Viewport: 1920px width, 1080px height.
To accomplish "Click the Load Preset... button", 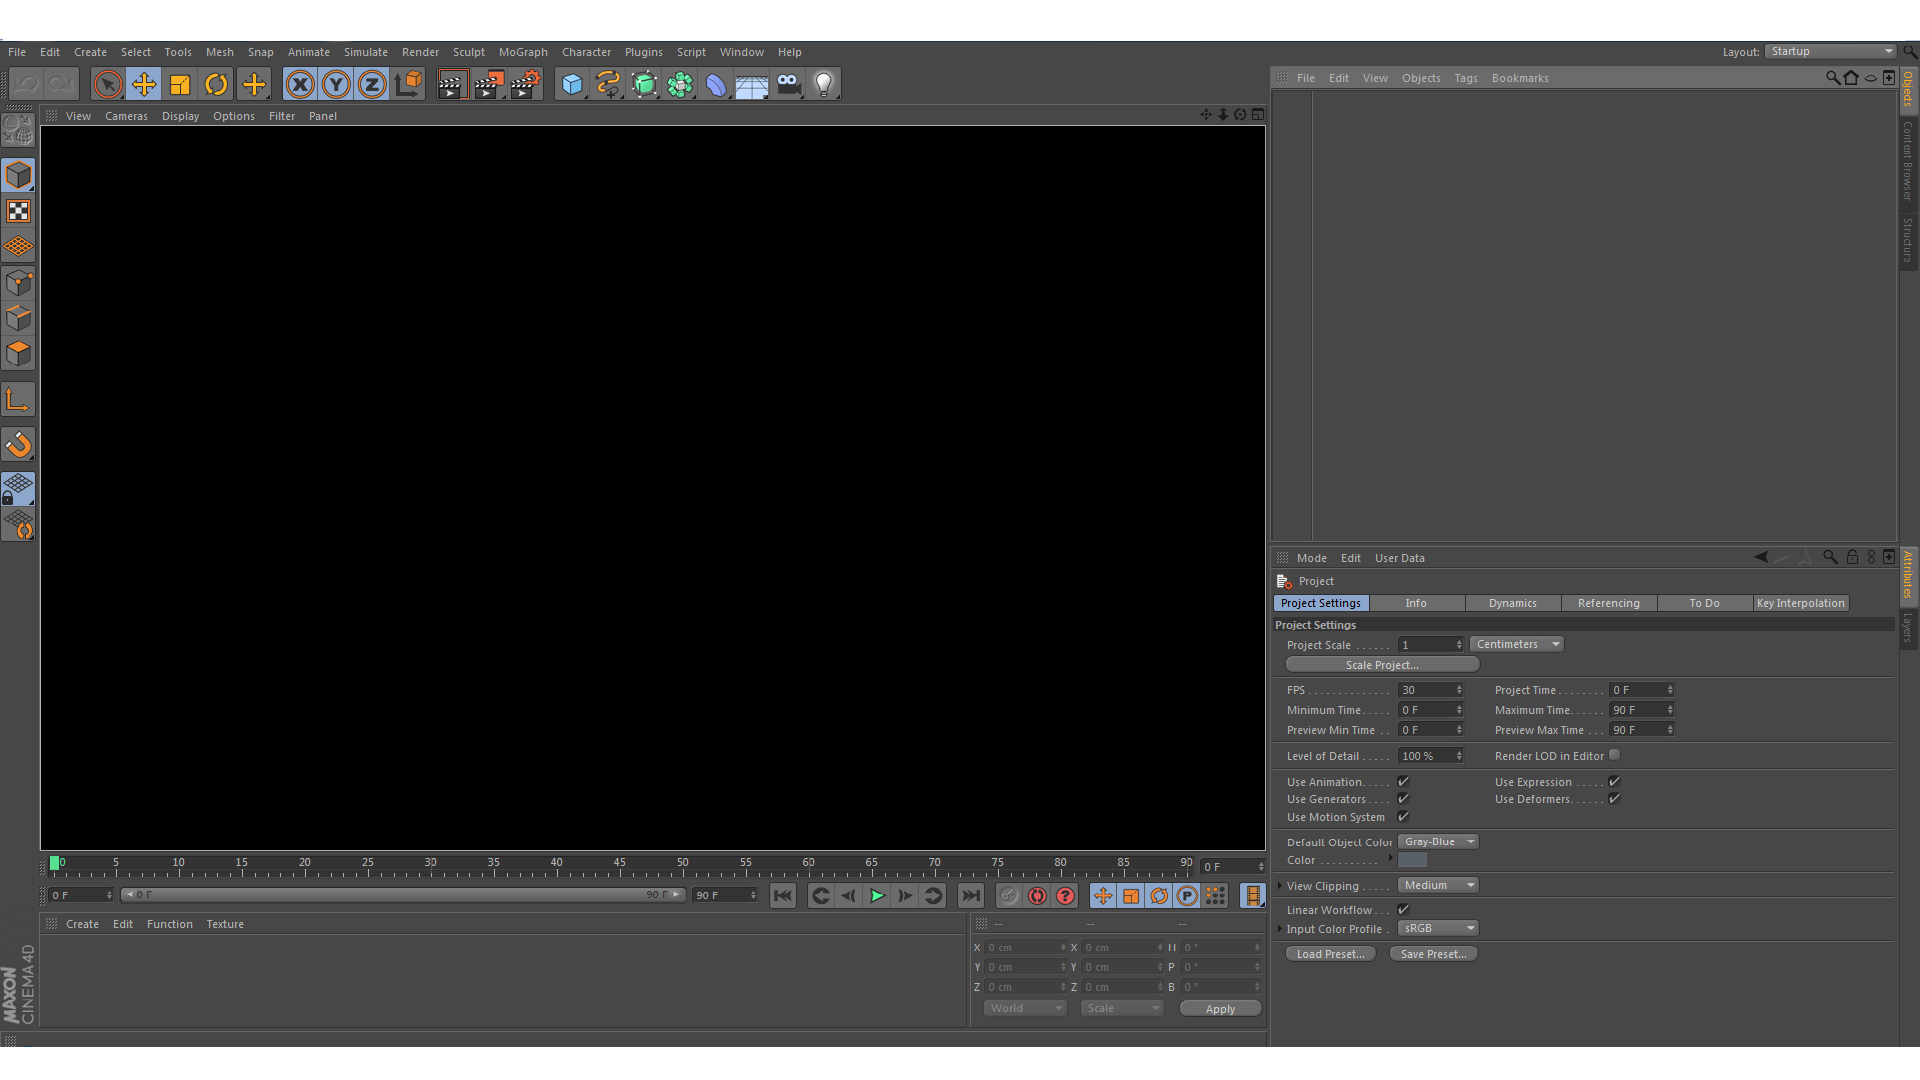I will tap(1330, 954).
